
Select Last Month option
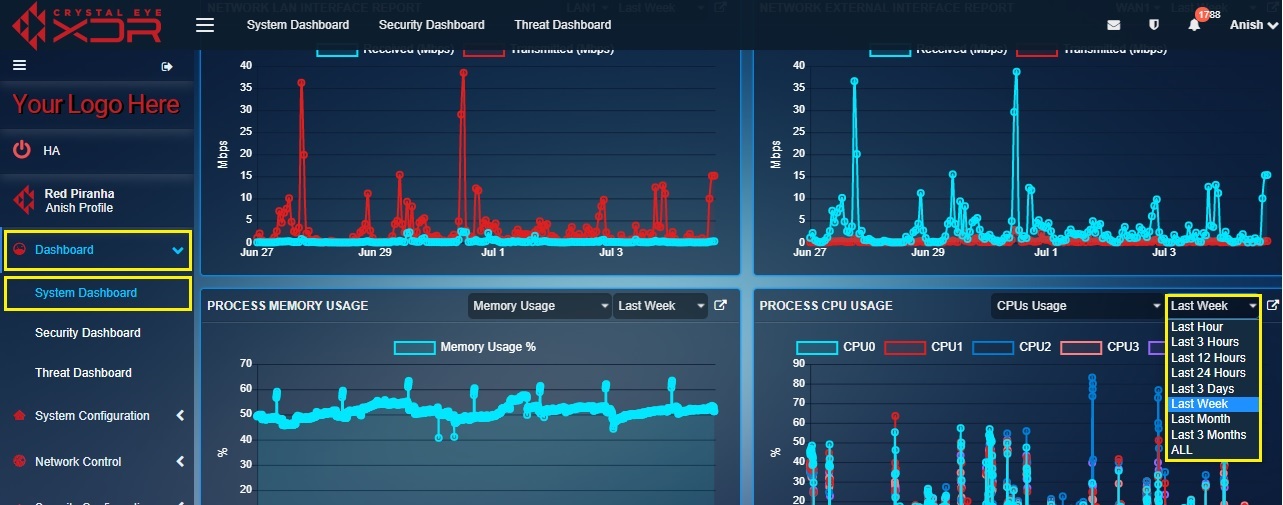point(1213,419)
